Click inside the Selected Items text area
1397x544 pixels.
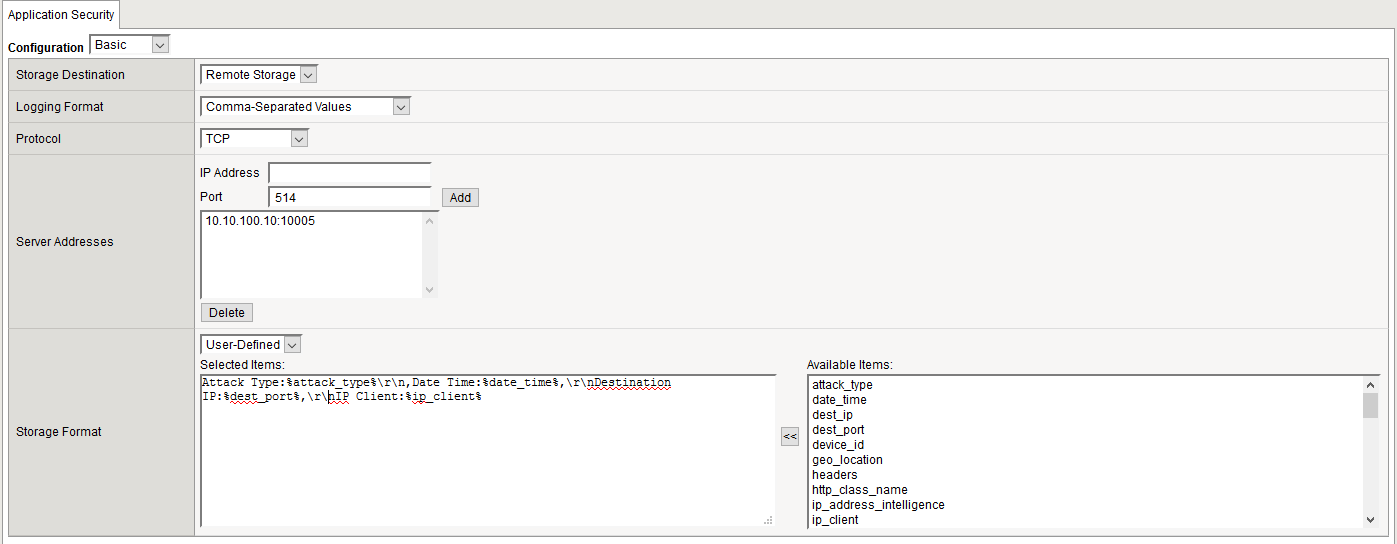(x=487, y=460)
